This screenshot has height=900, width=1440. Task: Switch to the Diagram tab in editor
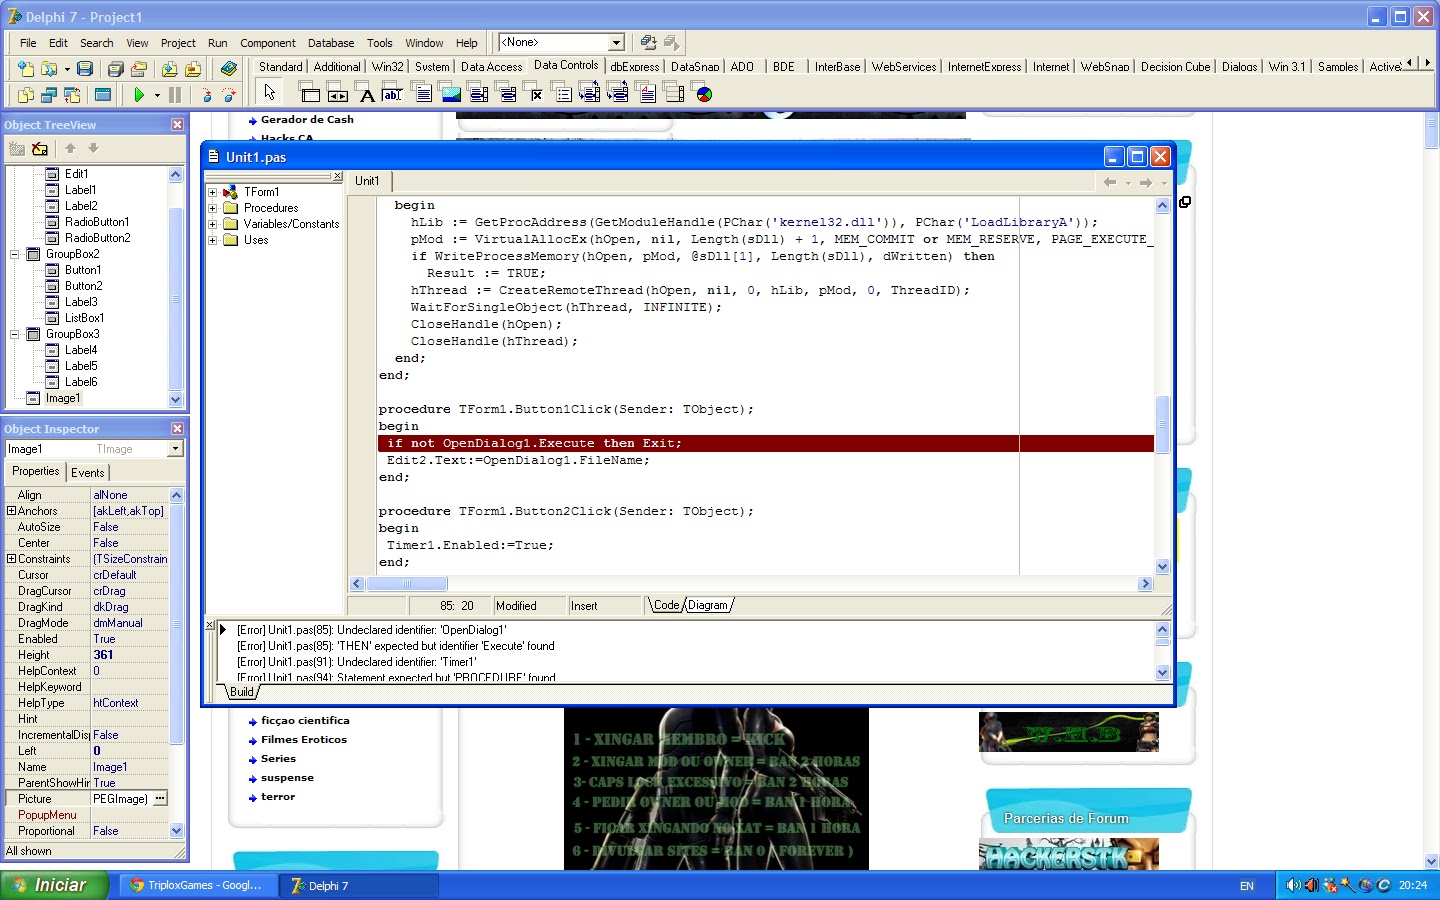(708, 605)
